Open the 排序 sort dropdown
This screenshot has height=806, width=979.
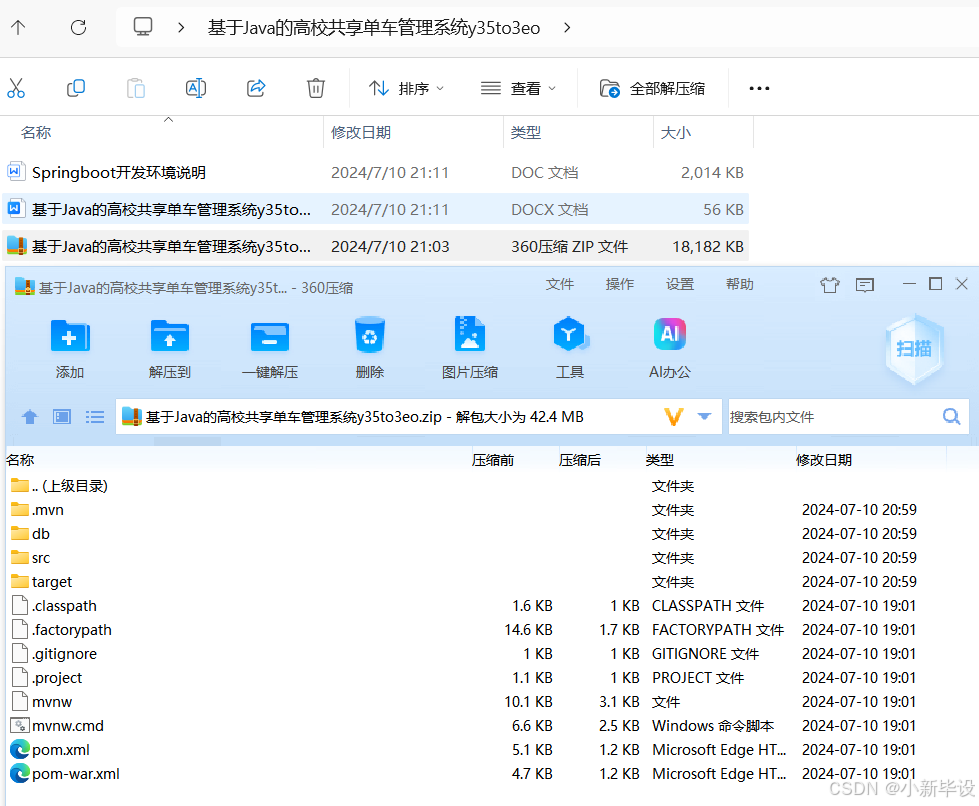pyautogui.click(x=406, y=88)
